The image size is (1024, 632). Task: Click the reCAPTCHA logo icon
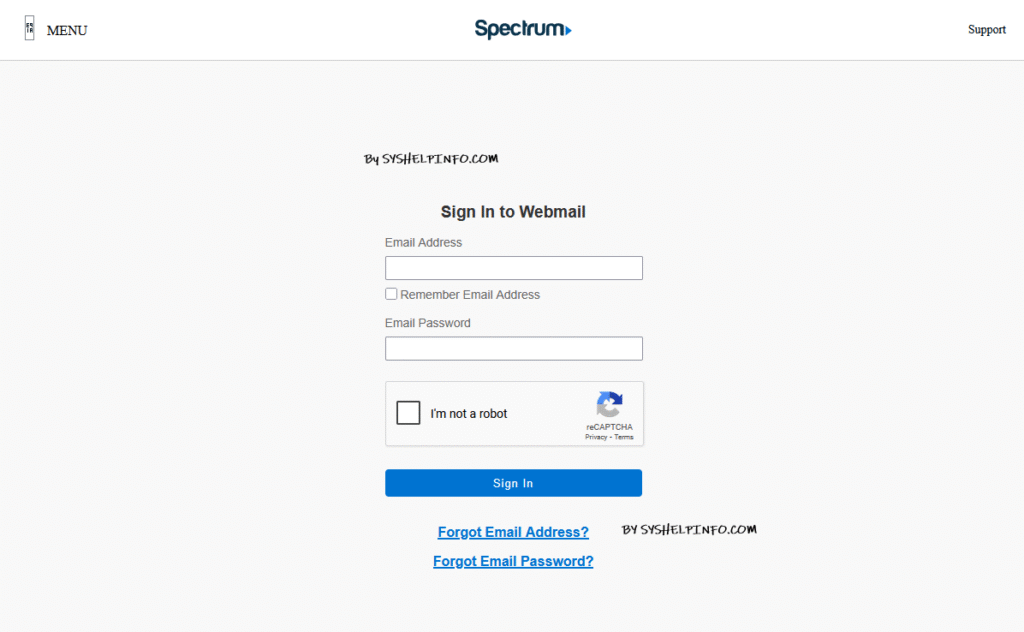[x=609, y=404]
